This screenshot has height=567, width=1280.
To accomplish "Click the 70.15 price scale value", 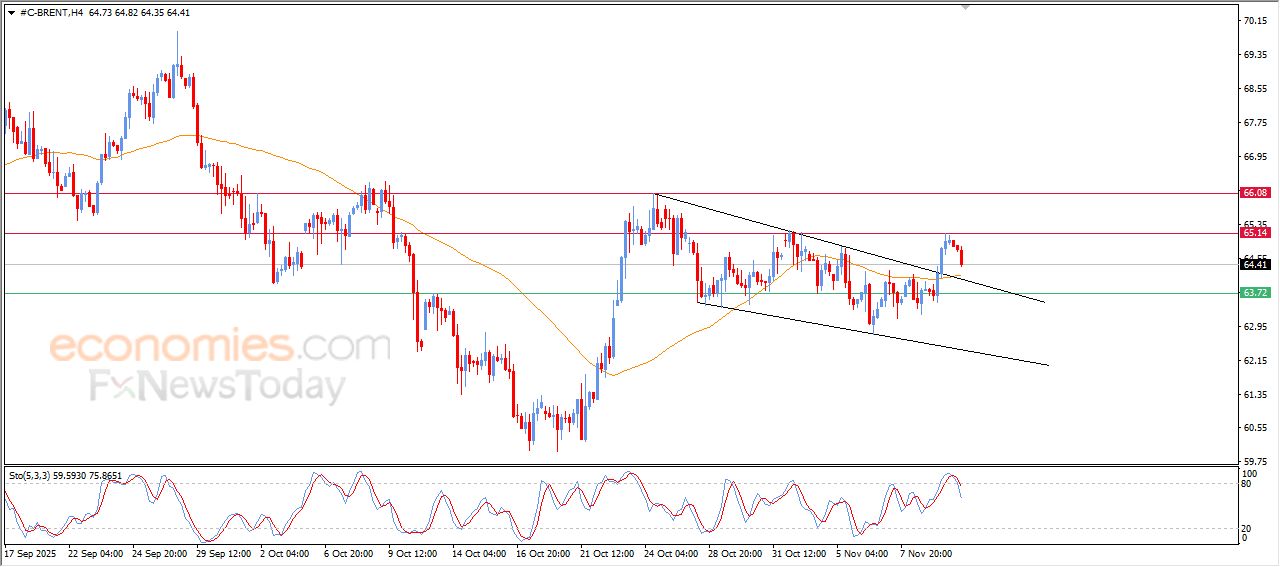I will pos(1254,20).
